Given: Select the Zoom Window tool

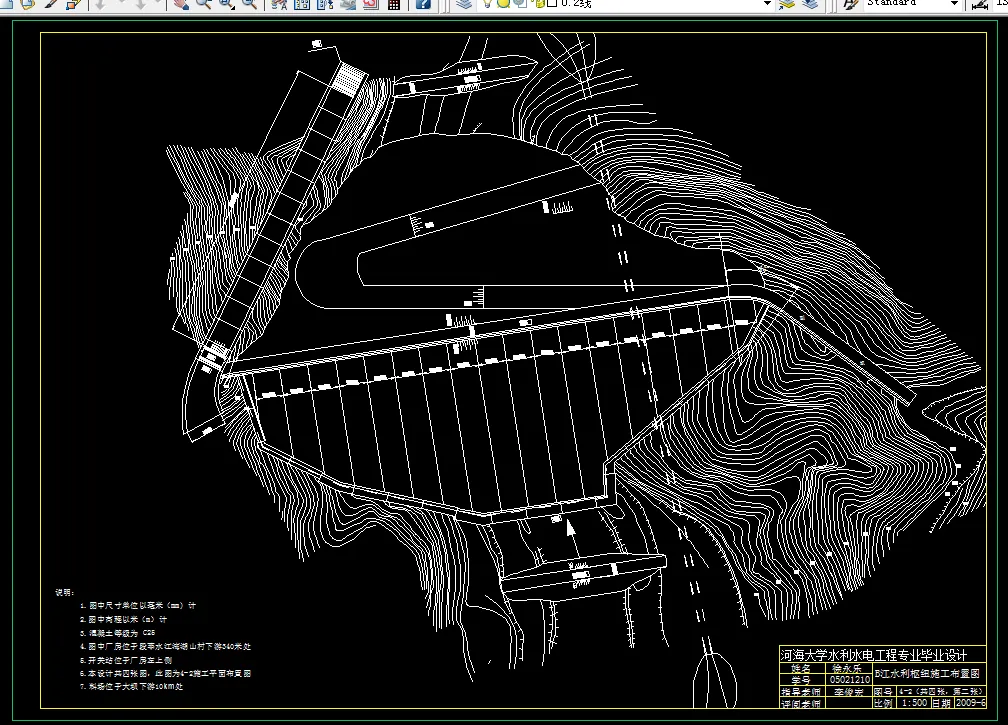Looking at the screenshot, I should click(x=227, y=4).
